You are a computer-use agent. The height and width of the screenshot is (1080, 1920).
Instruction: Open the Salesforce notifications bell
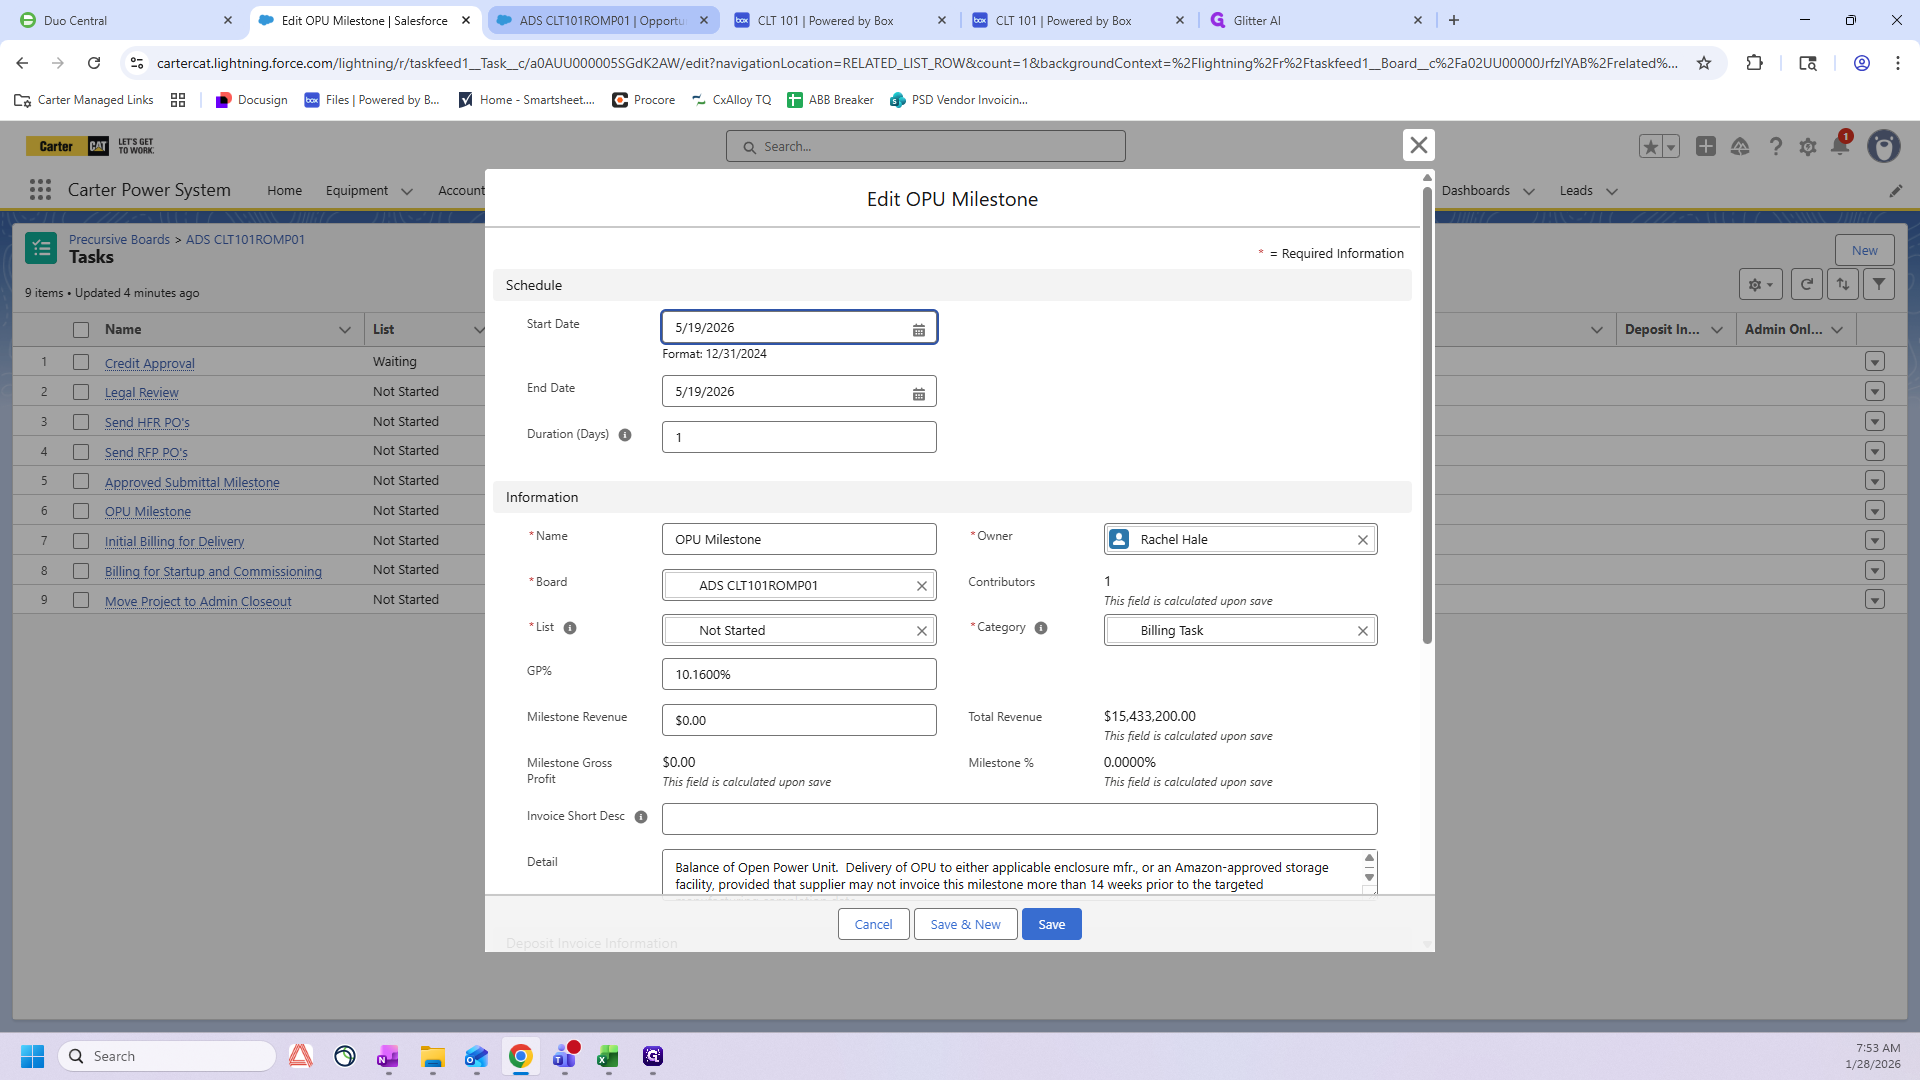pyautogui.click(x=1839, y=146)
